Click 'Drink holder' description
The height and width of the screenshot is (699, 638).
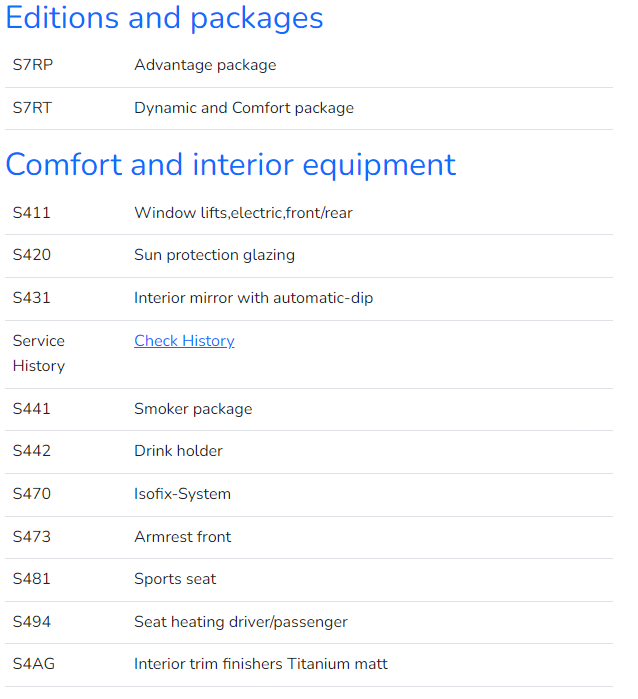point(178,451)
